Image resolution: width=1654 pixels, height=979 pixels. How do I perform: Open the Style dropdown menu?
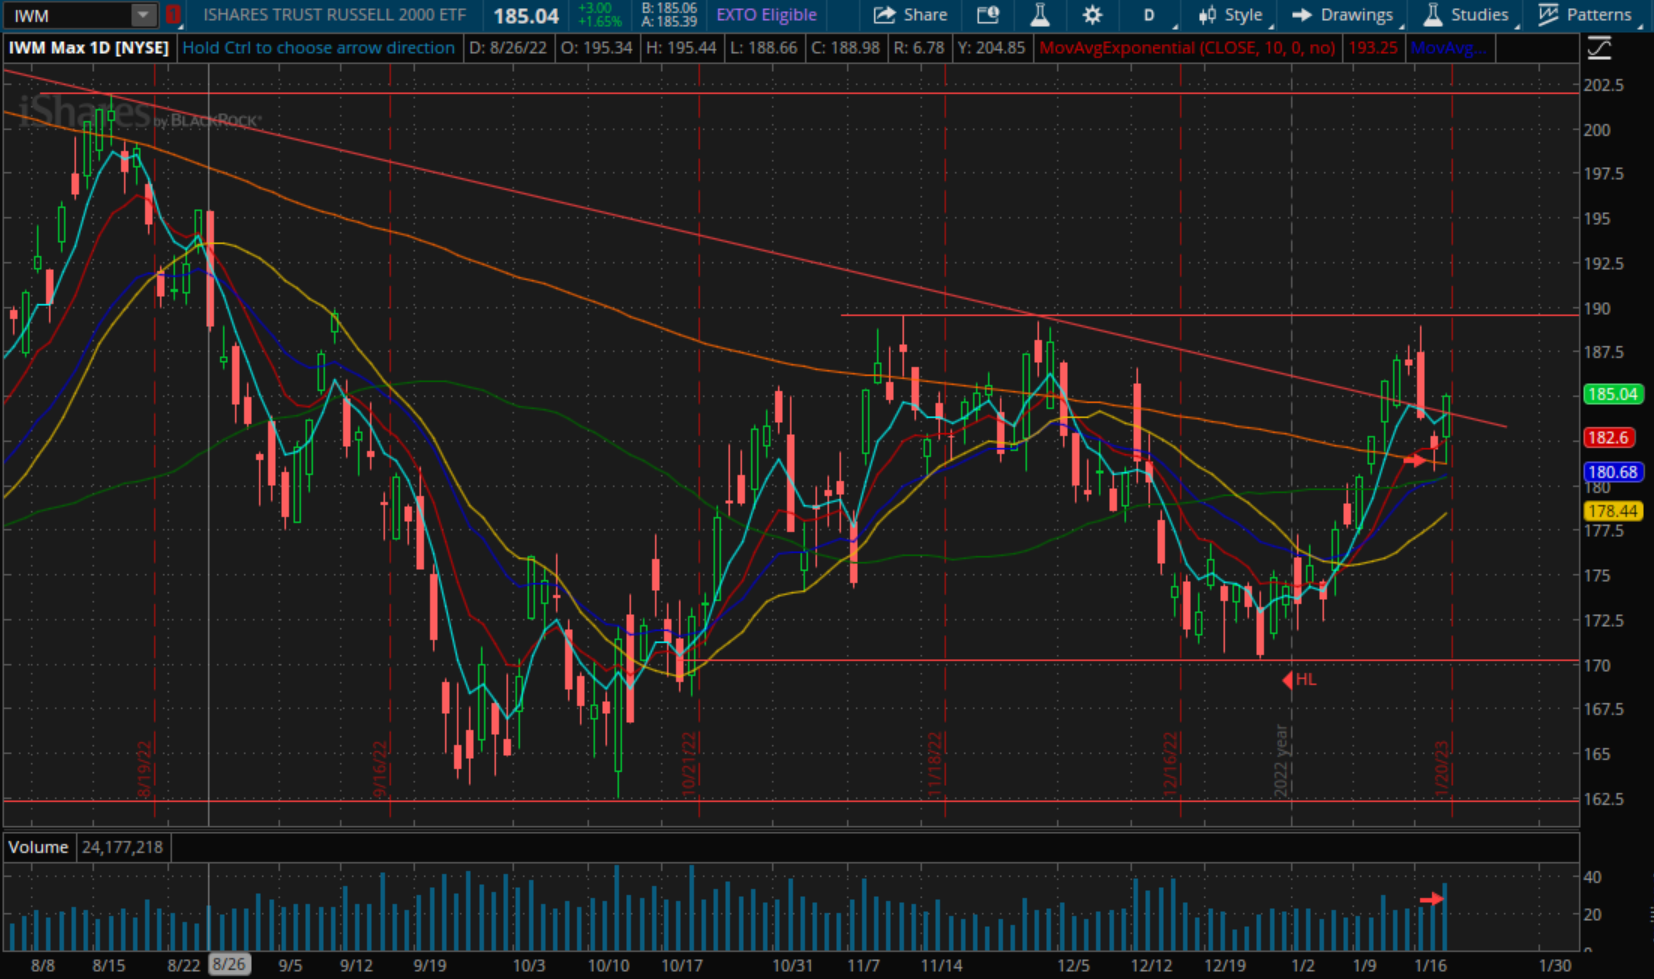(1232, 15)
